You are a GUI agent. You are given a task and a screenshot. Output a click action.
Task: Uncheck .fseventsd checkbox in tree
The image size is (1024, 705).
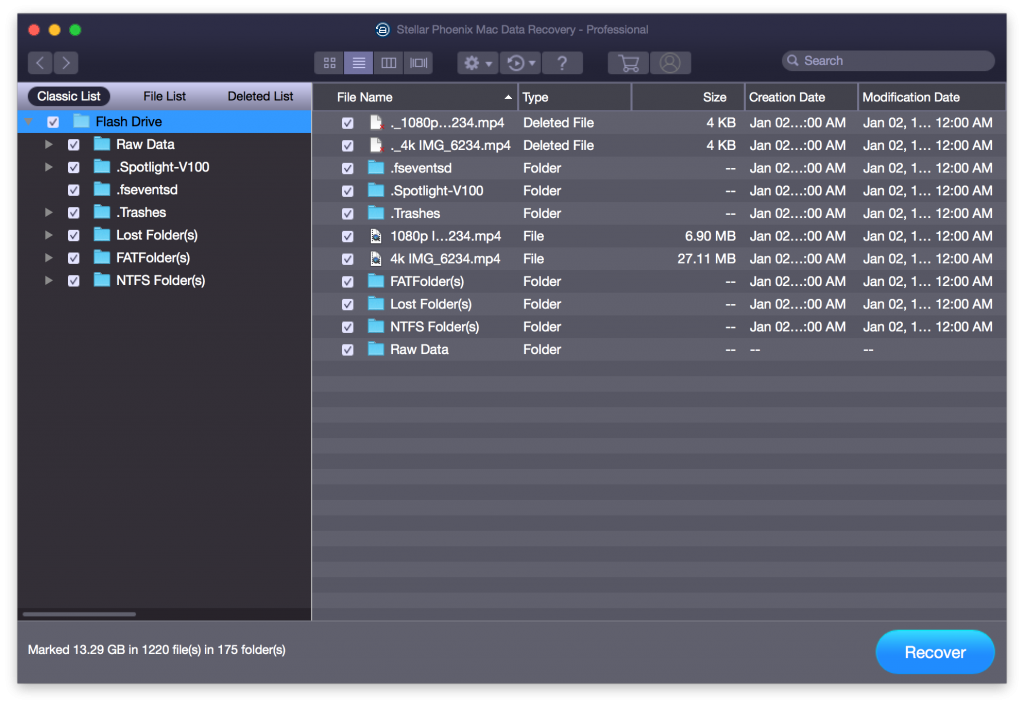pyautogui.click(x=74, y=190)
